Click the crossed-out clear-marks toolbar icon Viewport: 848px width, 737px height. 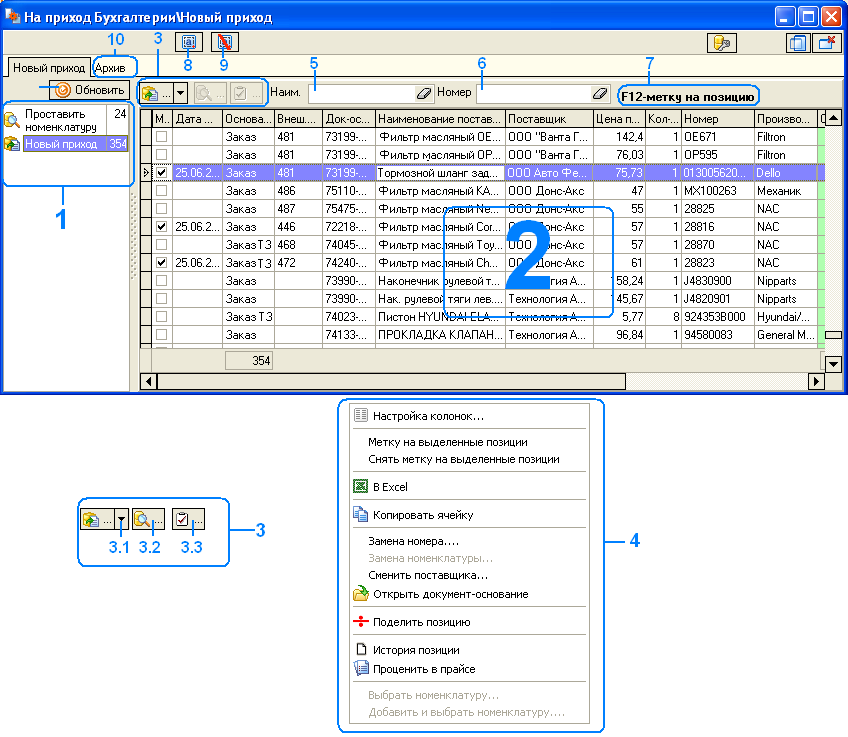coord(225,42)
